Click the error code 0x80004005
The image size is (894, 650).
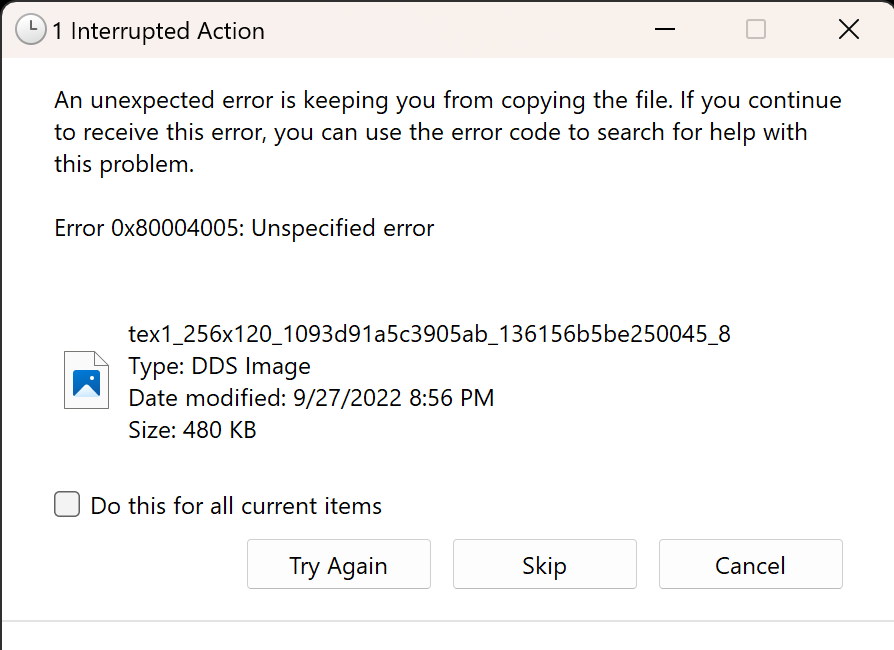(x=177, y=228)
